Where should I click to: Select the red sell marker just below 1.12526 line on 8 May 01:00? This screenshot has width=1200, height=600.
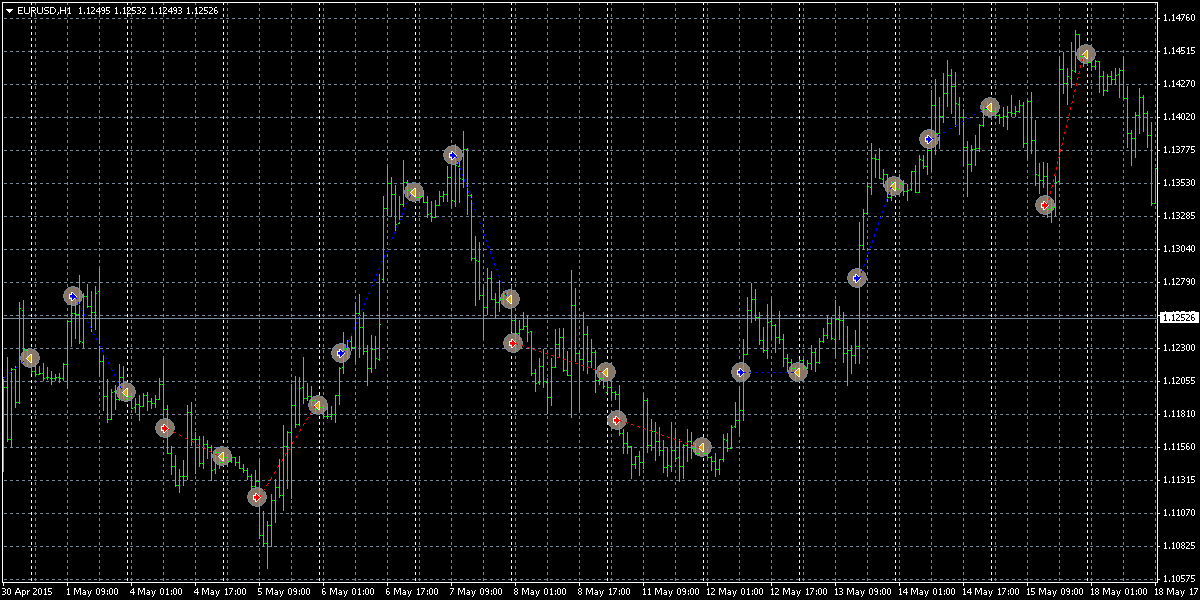tap(513, 343)
